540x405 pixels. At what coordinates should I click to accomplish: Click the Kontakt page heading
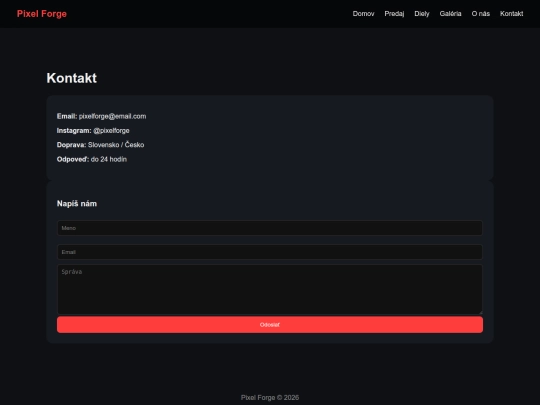click(x=72, y=78)
